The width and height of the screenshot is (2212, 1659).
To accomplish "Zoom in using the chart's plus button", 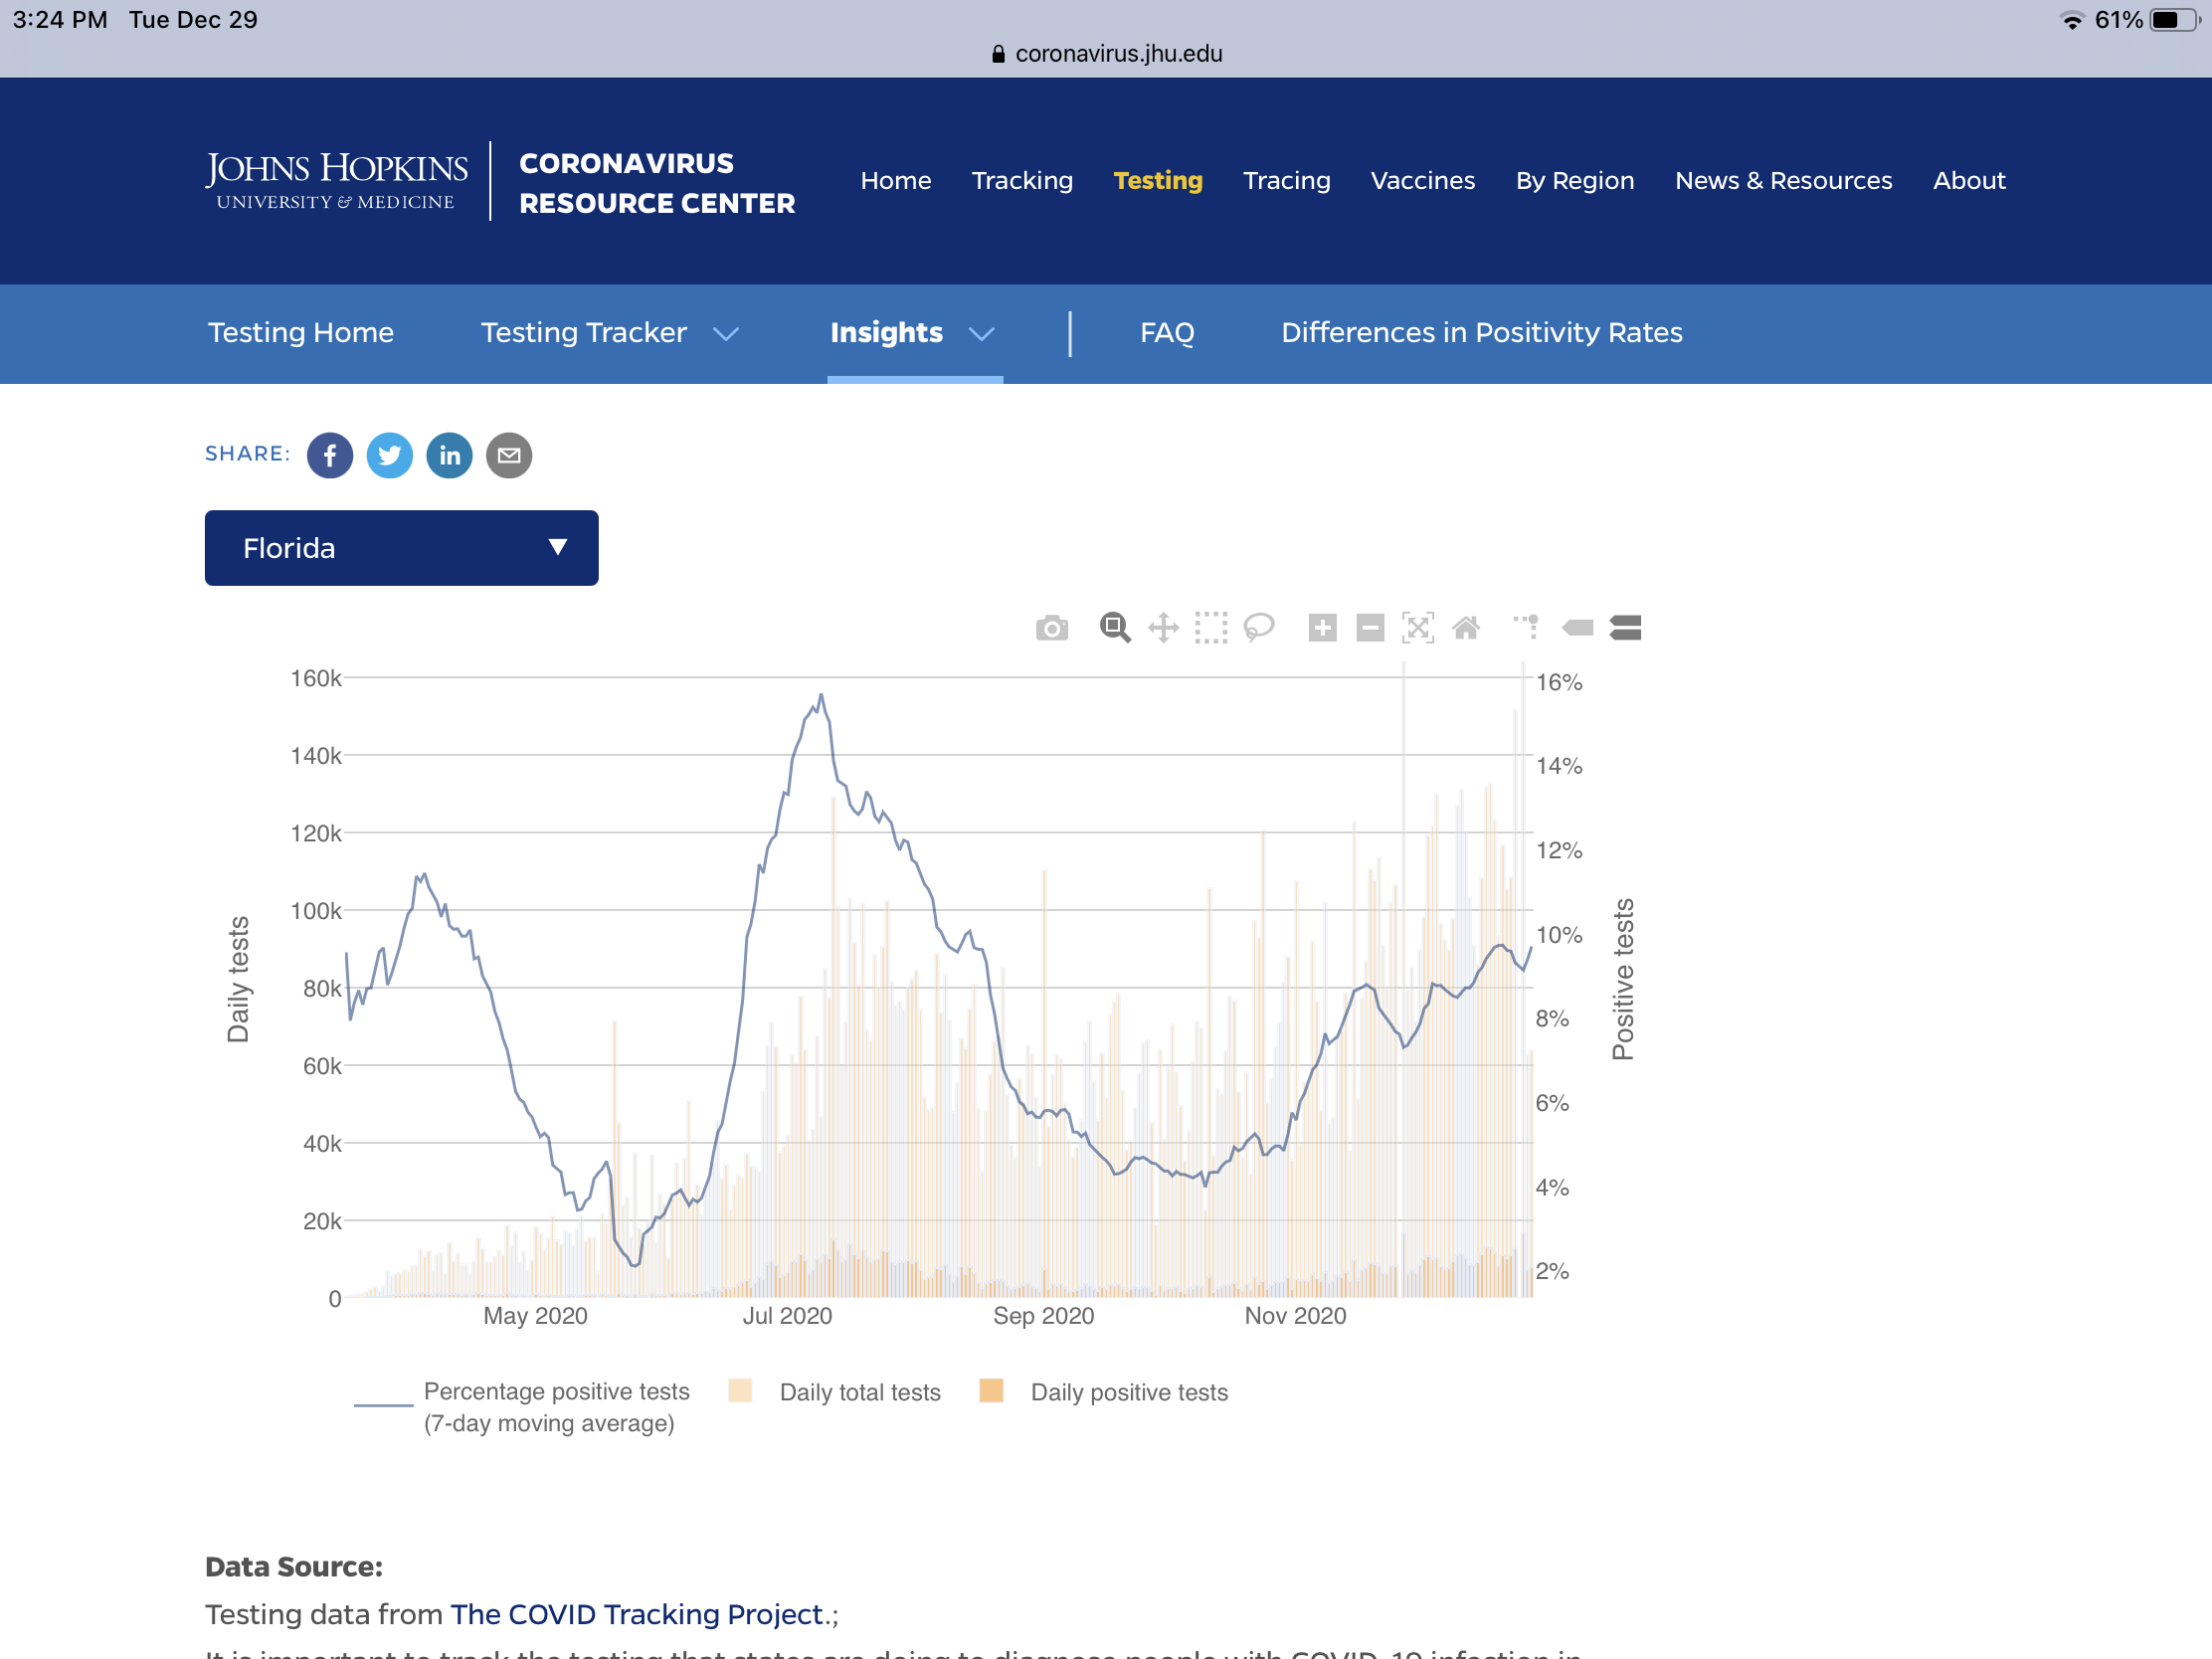I will pos(1322,628).
